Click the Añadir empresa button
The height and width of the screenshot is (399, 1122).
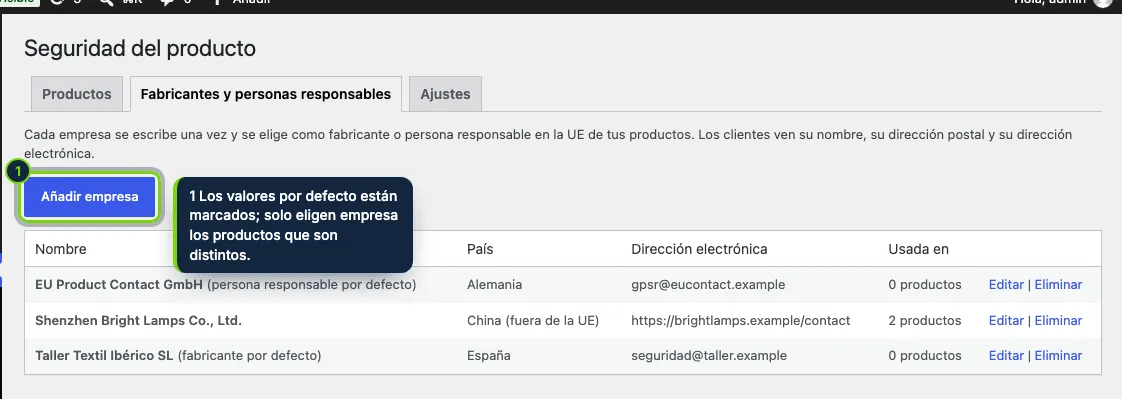89,197
